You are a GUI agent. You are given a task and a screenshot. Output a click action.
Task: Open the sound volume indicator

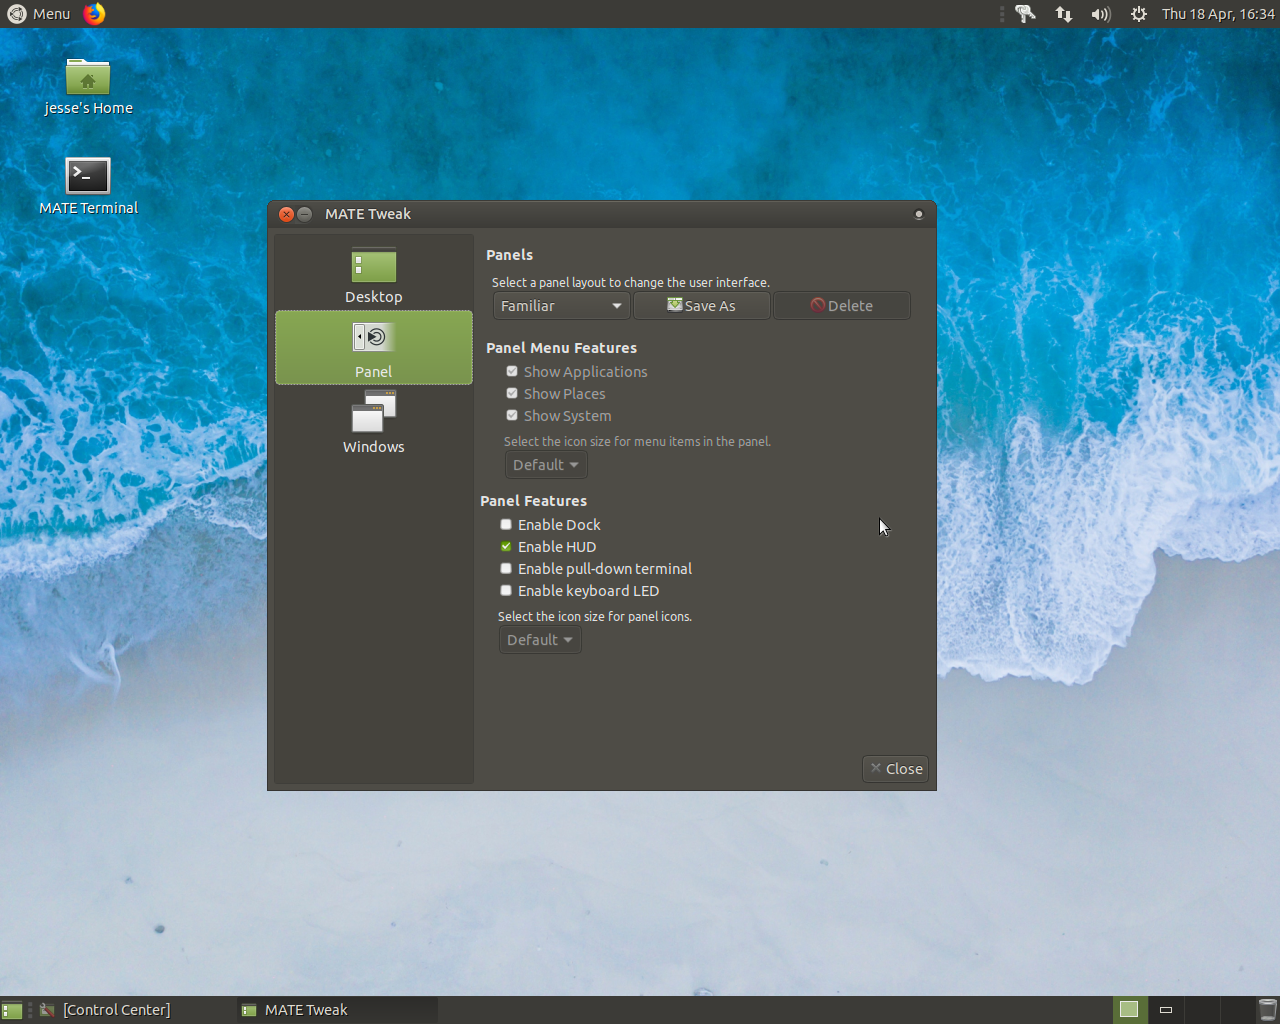click(1101, 14)
